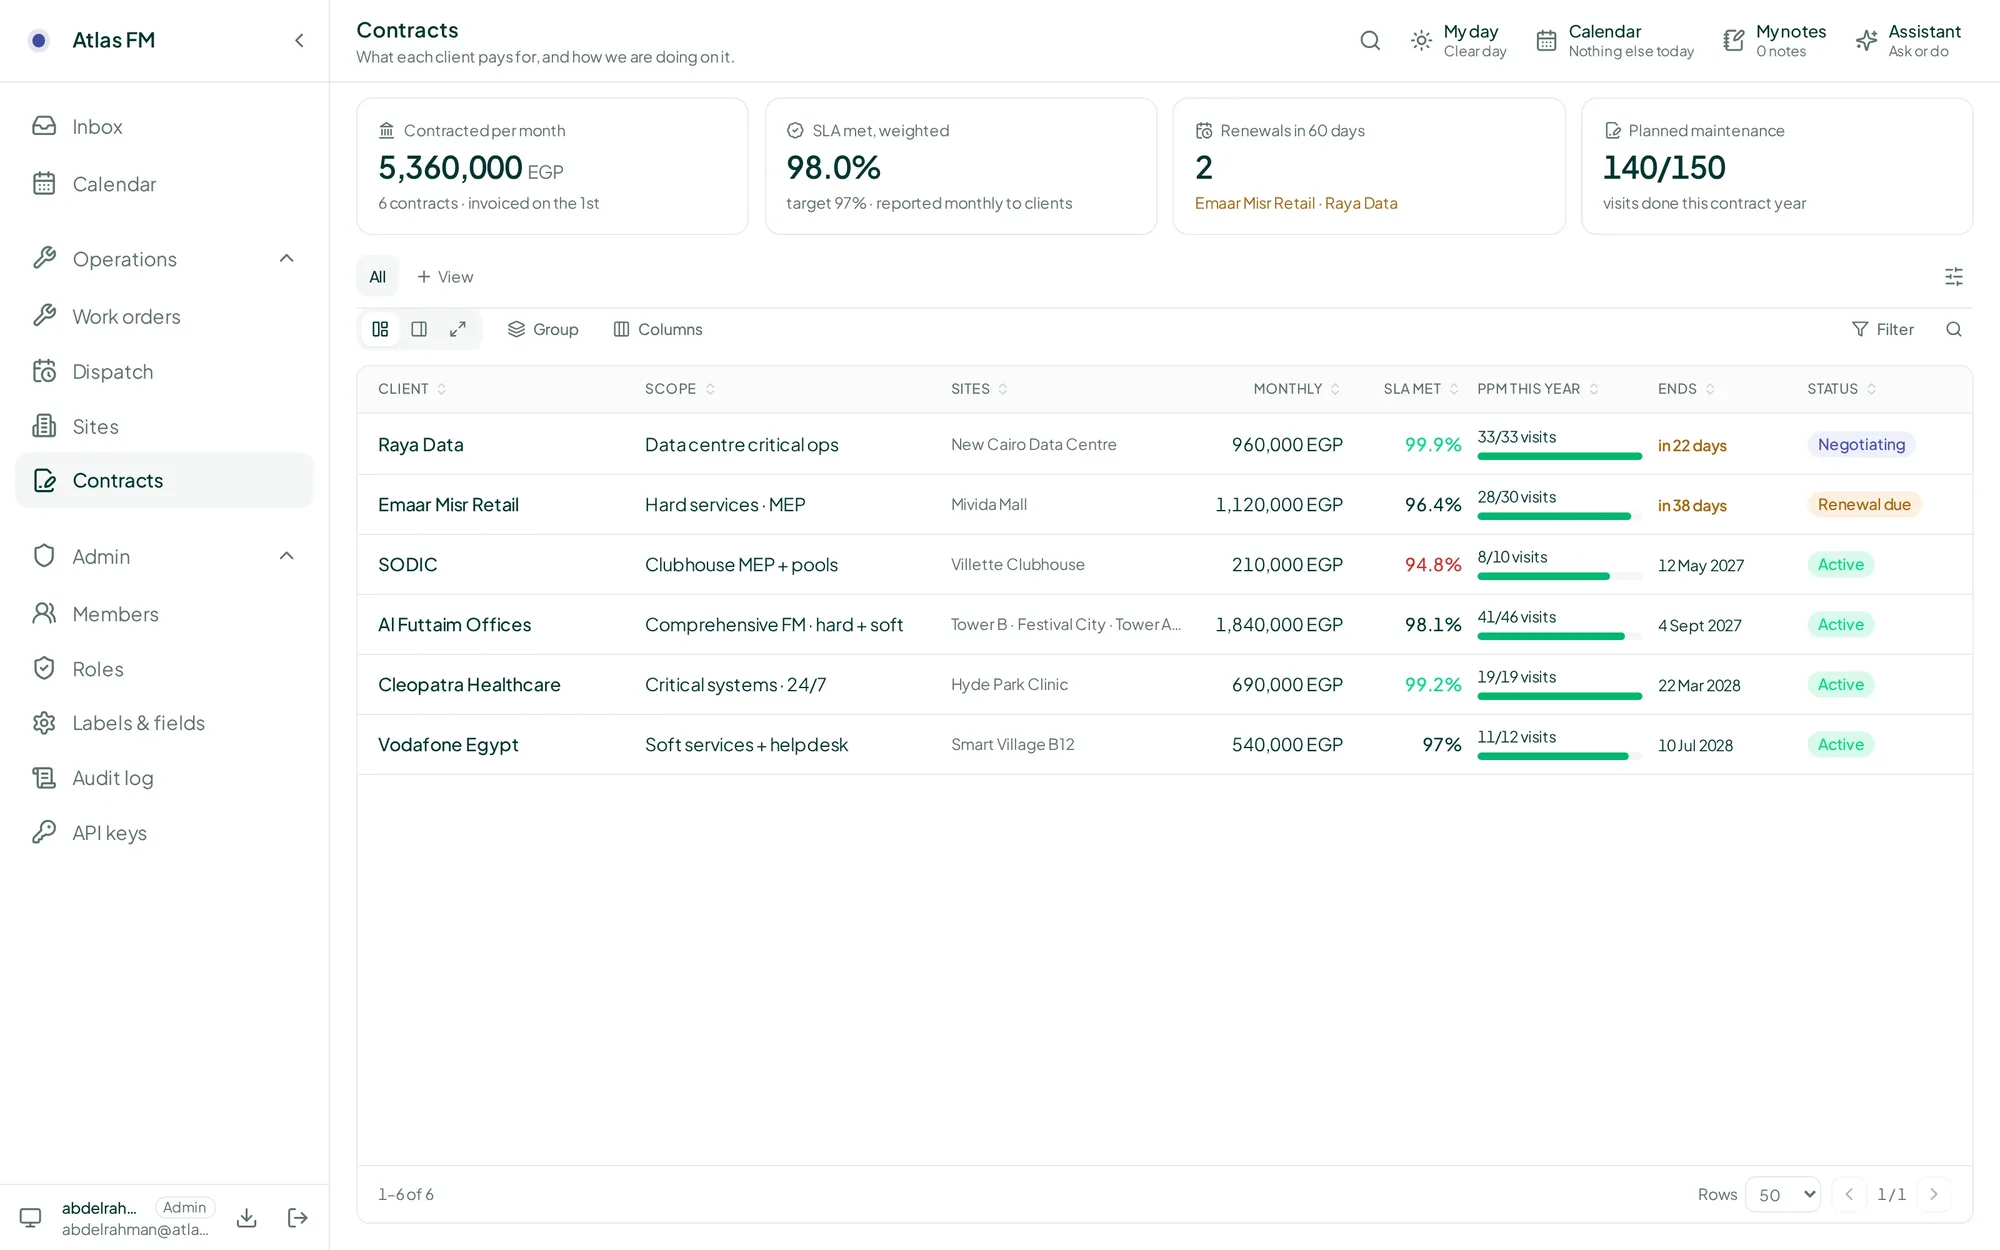Image resolution: width=2000 pixels, height=1250 pixels.
Task: Sort by the Client column
Action: (412, 389)
